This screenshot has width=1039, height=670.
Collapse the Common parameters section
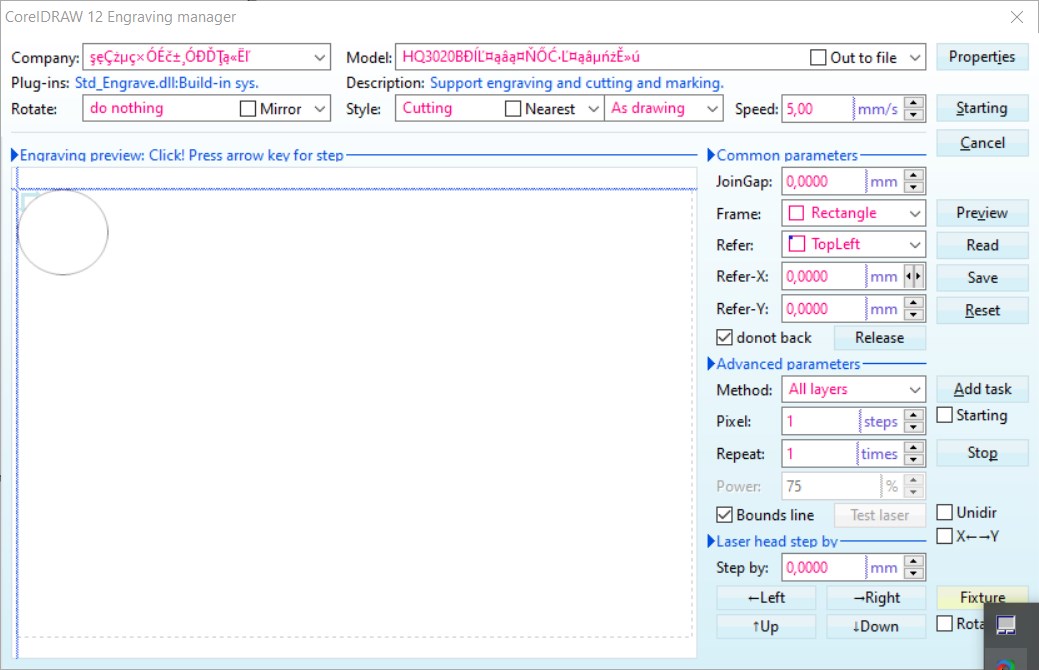711,155
